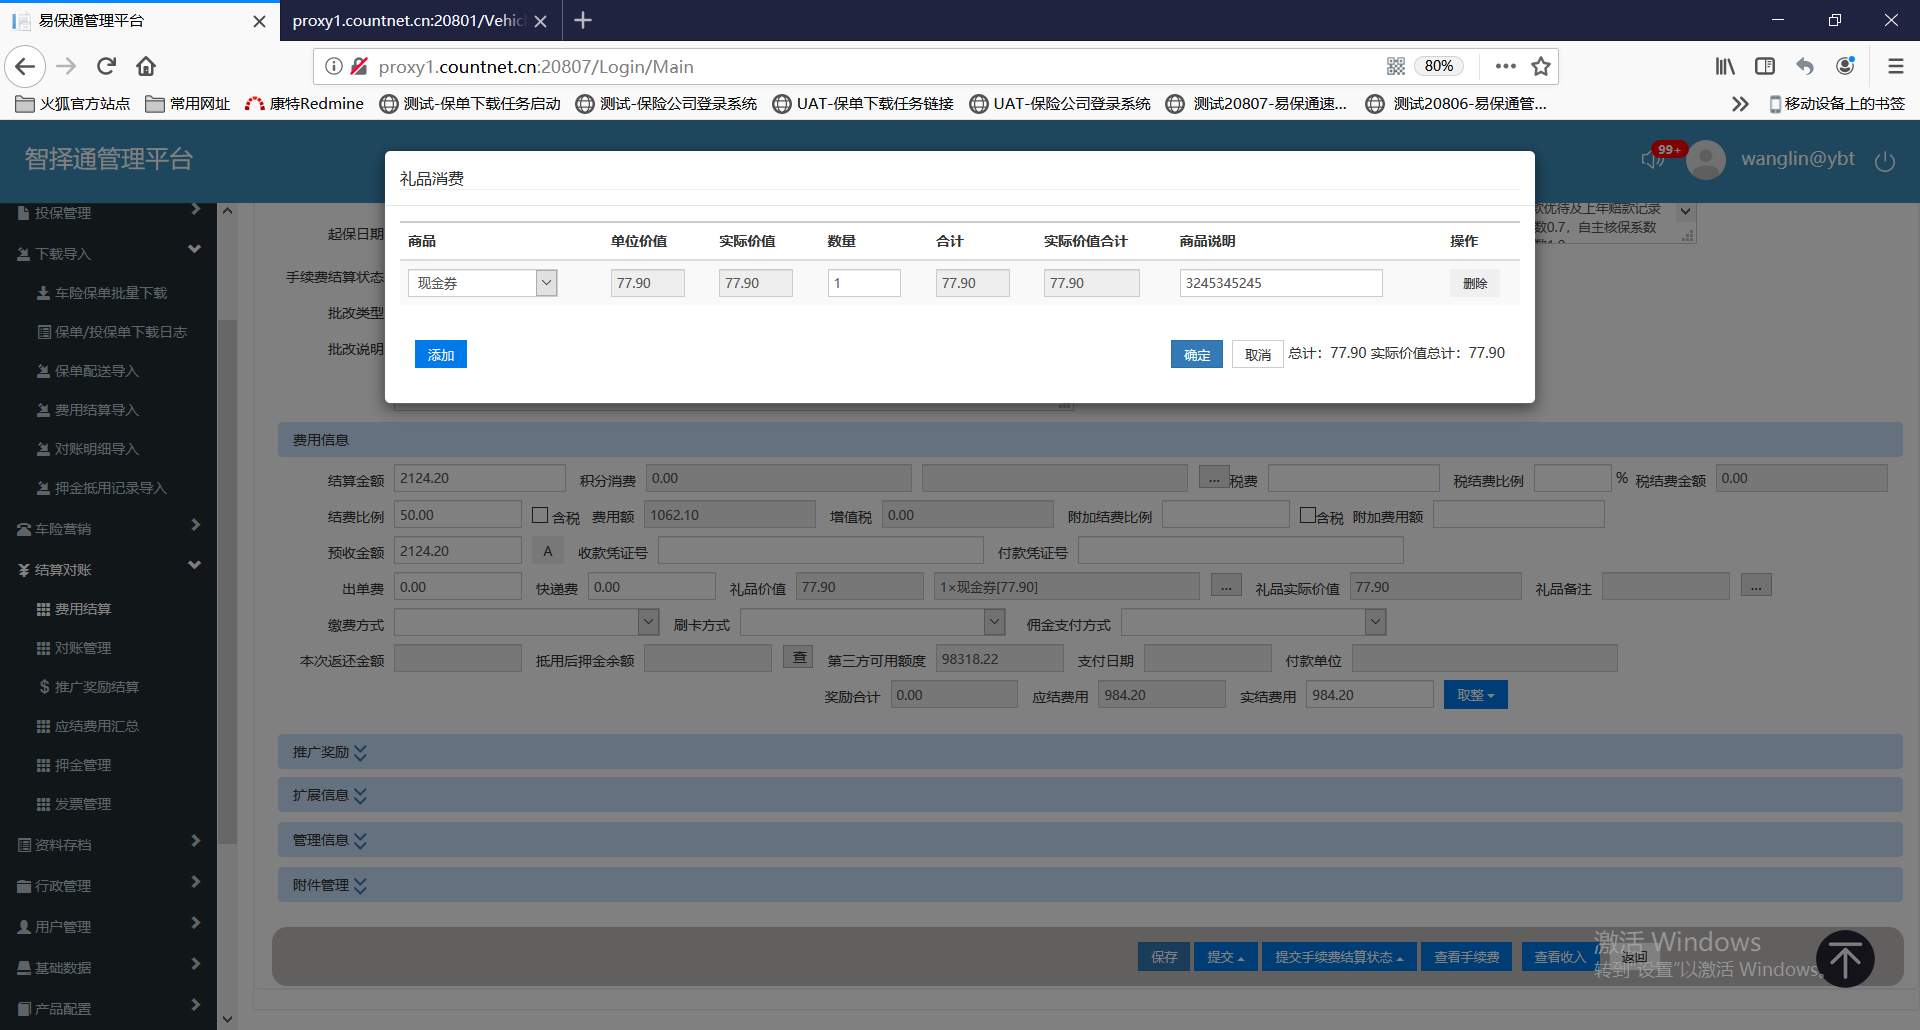The height and width of the screenshot is (1030, 1920).
Task: Open Firefox library icon
Action: pos(1725,66)
